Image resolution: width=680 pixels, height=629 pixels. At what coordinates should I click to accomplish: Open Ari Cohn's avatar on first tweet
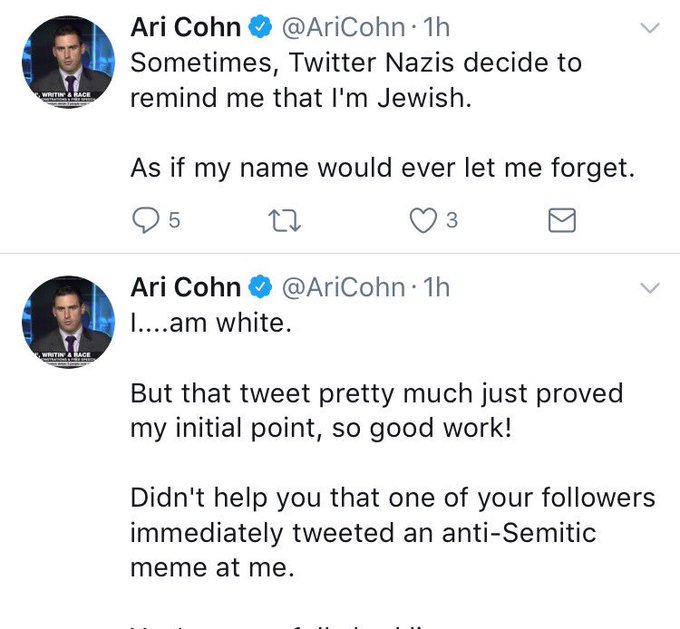coord(69,62)
